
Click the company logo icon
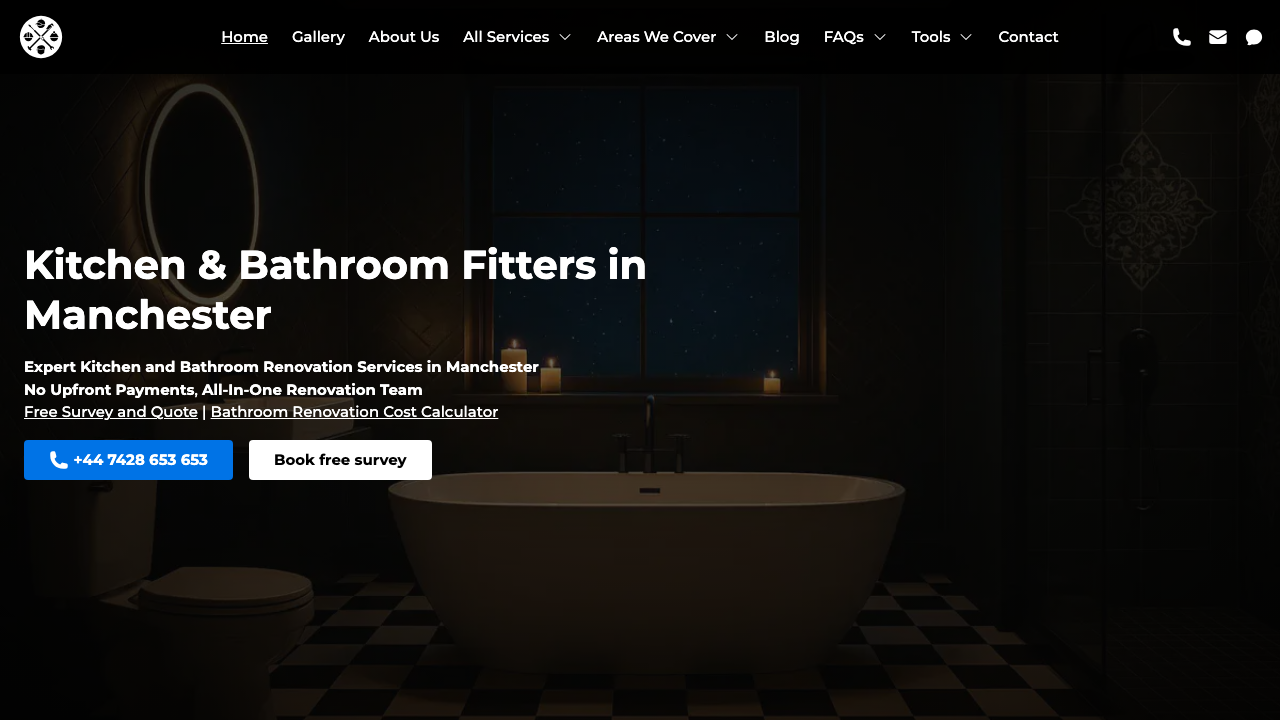click(x=41, y=37)
